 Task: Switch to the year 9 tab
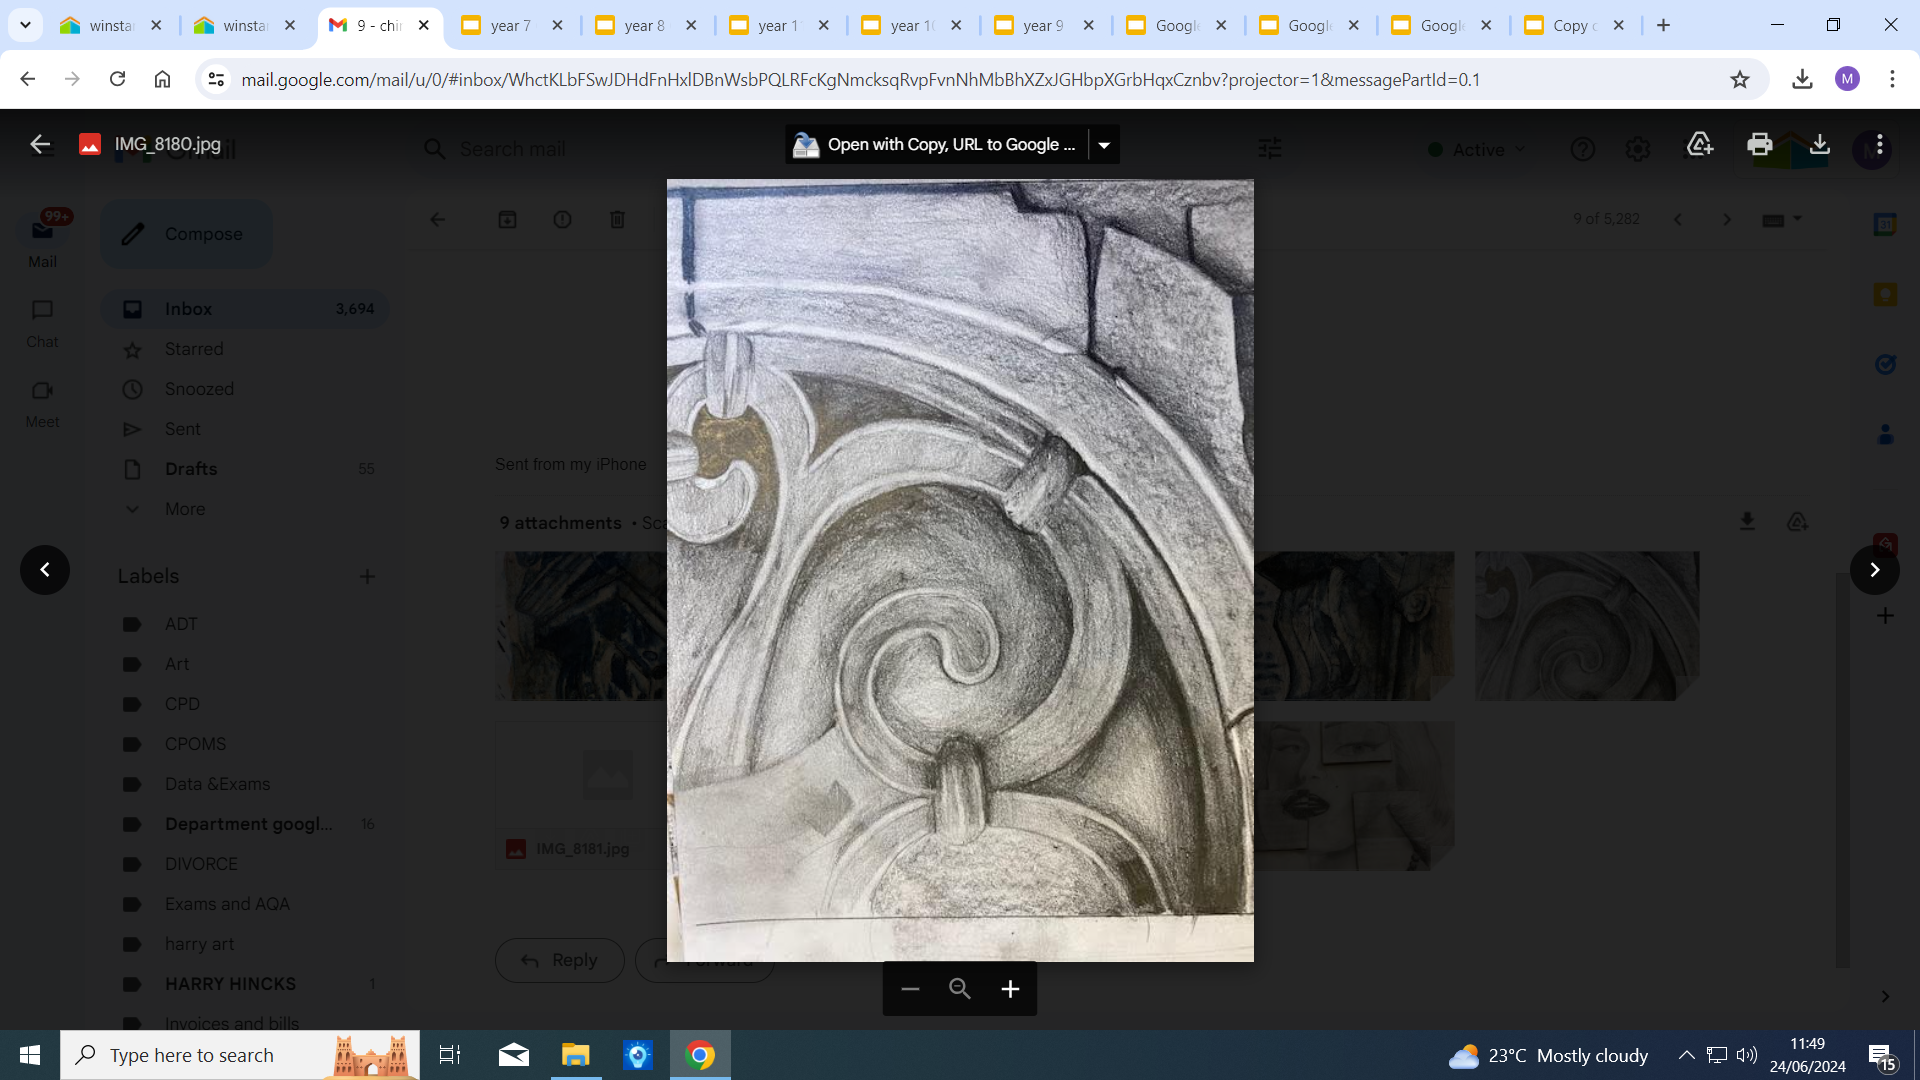[x=1045, y=26]
